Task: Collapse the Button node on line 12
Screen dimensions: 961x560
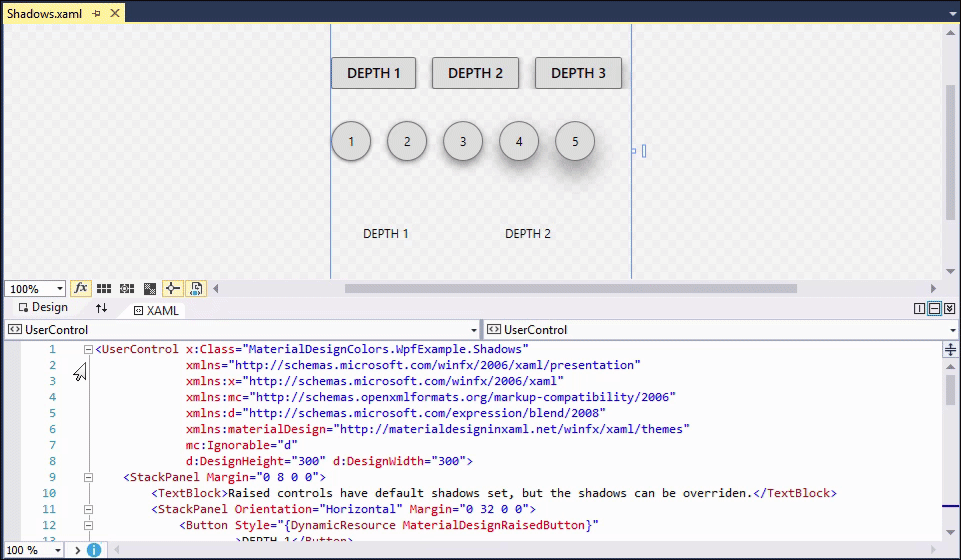Action: click(x=88, y=525)
